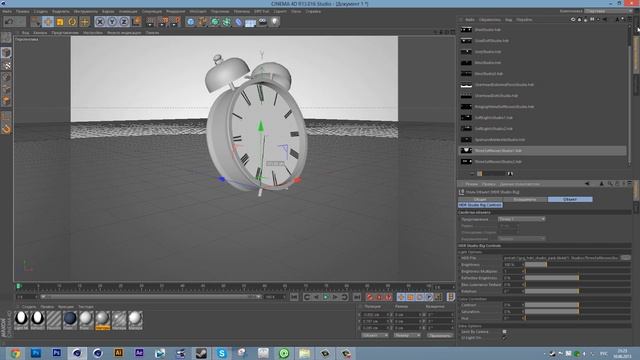The width and height of the screenshot is (640, 360).
Task: Activate the Move tool in the top toolbar
Action: (x=48, y=22)
